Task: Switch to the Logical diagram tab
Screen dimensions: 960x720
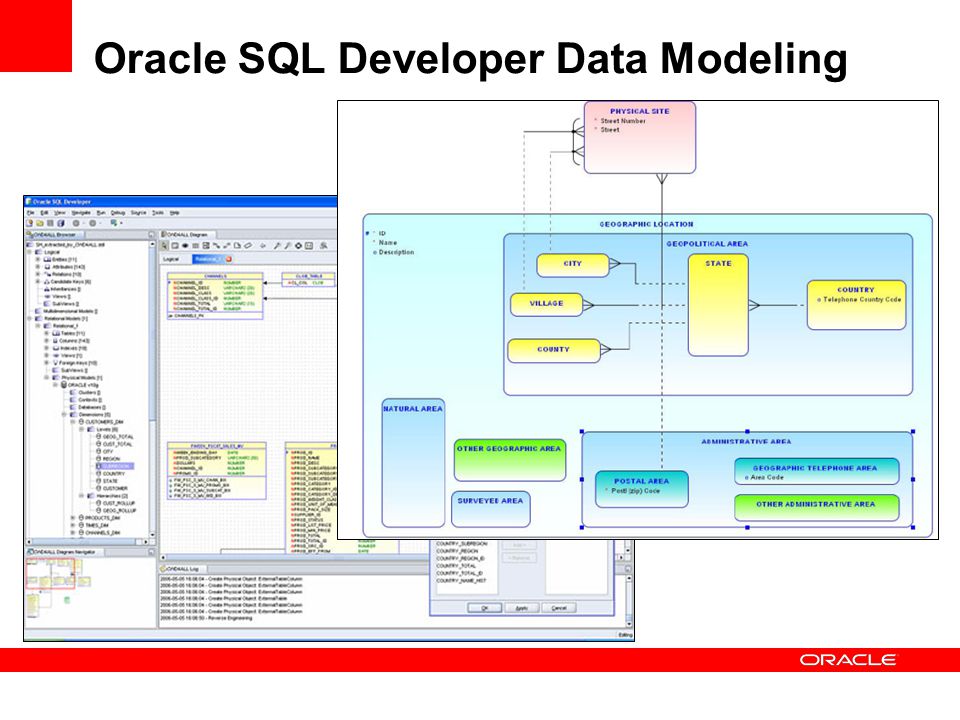Action: click(x=171, y=259)
